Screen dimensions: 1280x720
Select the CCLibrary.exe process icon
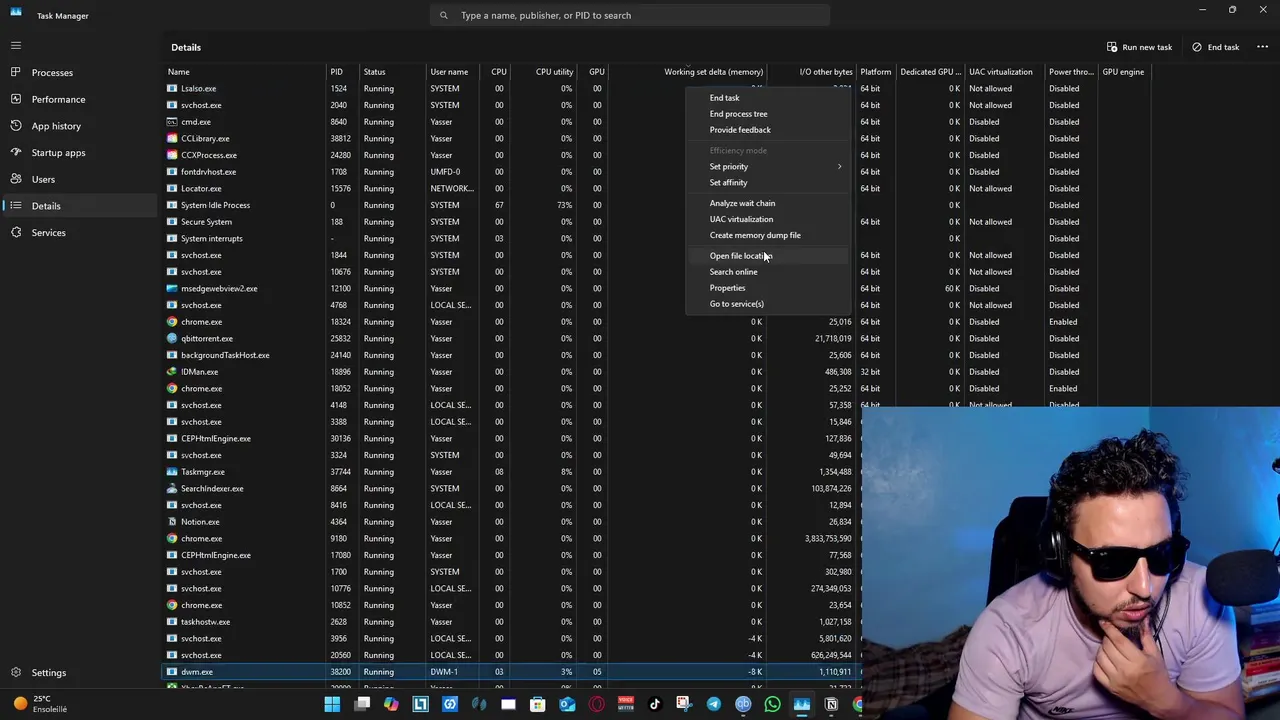[172, 139]
